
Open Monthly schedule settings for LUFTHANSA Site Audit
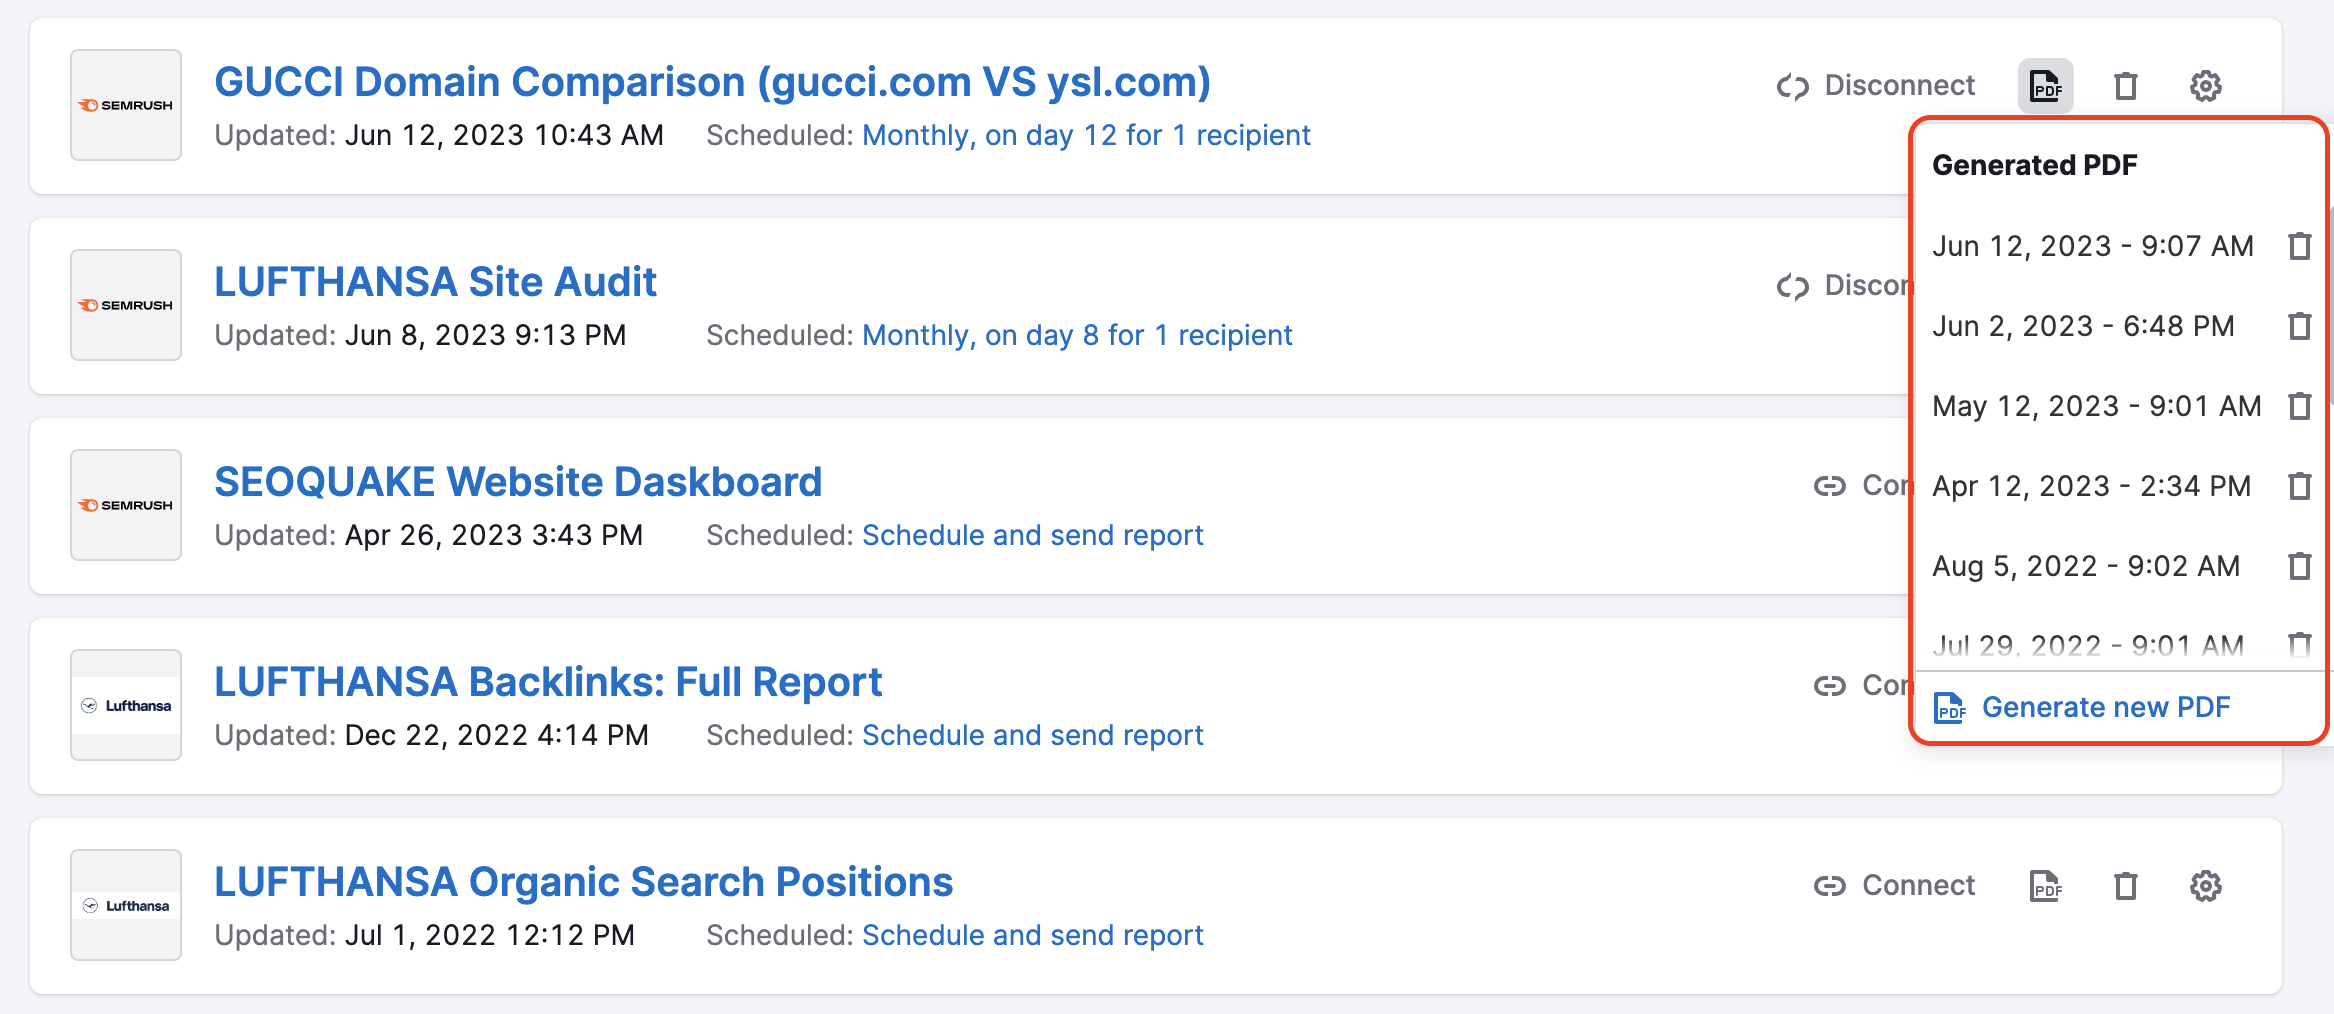pos(1077,335)
